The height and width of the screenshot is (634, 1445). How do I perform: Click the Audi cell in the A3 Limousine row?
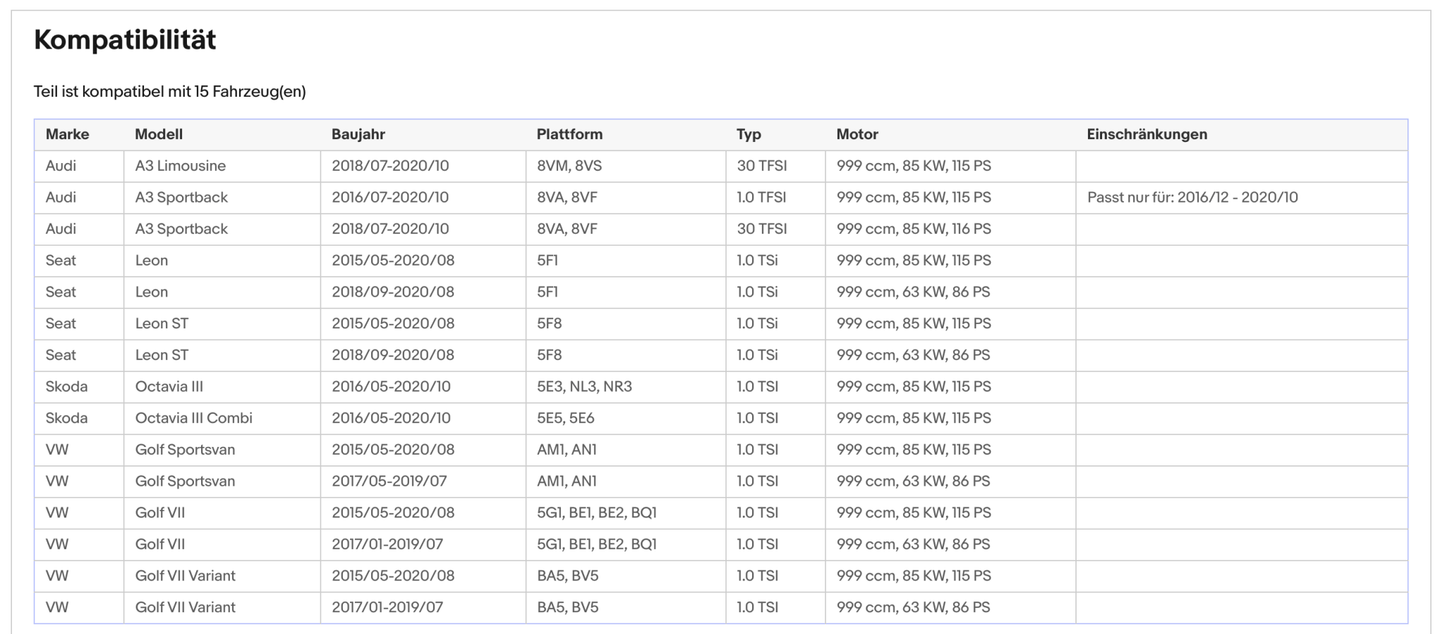pyautogui.click(x=61, y=166)
